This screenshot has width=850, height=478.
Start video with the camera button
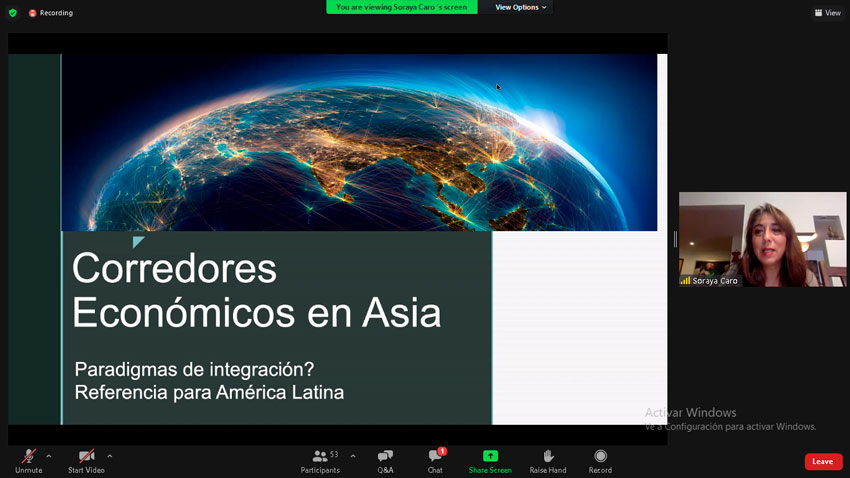(86, 460)
